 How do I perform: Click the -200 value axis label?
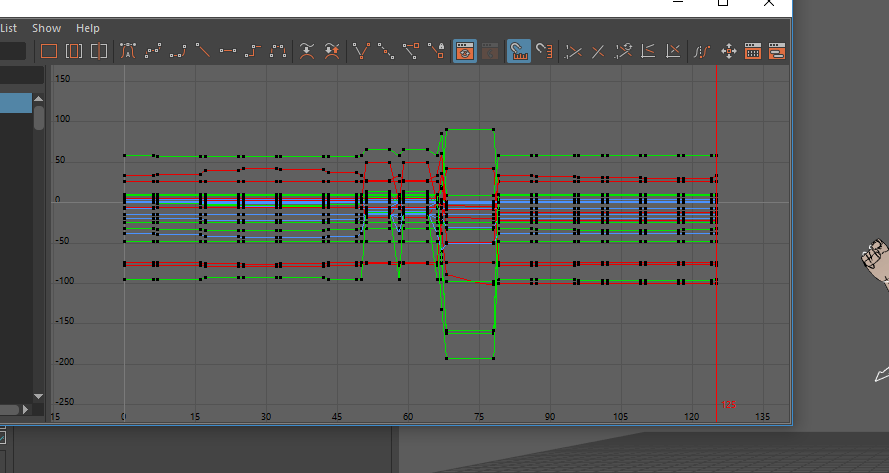coord(65,362)
